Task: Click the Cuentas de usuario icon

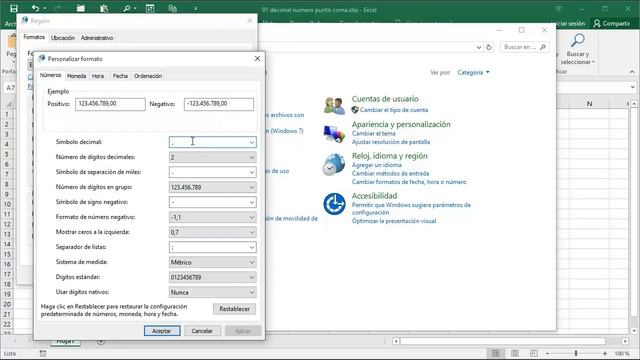Action: coord(334,105)
